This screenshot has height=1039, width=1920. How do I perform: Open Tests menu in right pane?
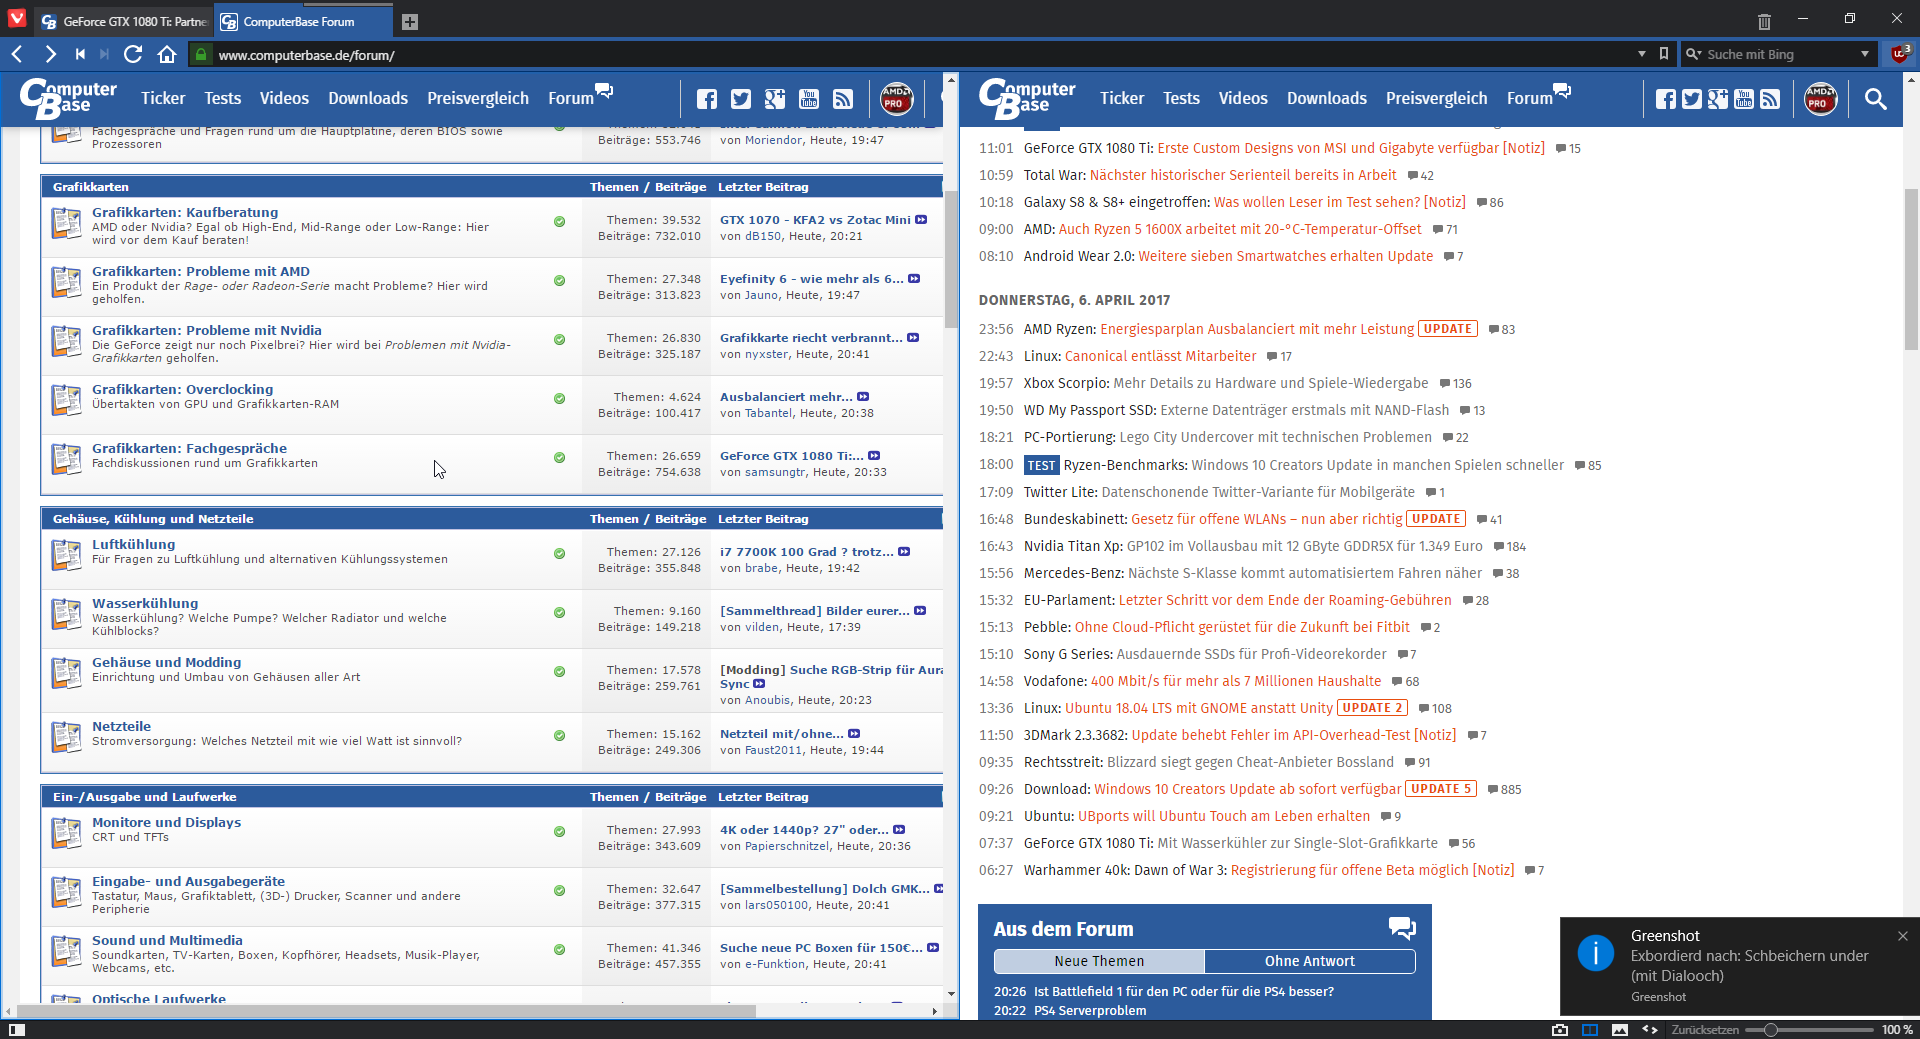[x=1181, y=98]
